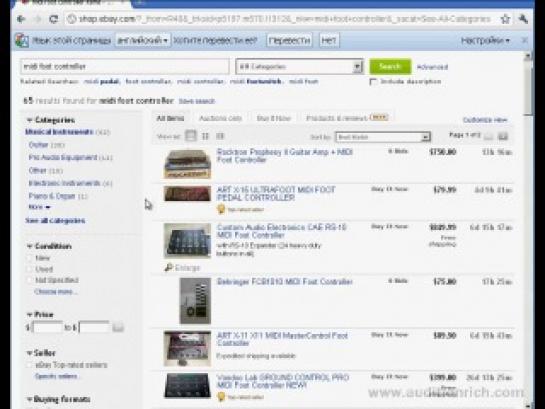Check the Used condition filter
Viewport: 545px width, 409px height.
pyautogui.click(x=30, y=269)
